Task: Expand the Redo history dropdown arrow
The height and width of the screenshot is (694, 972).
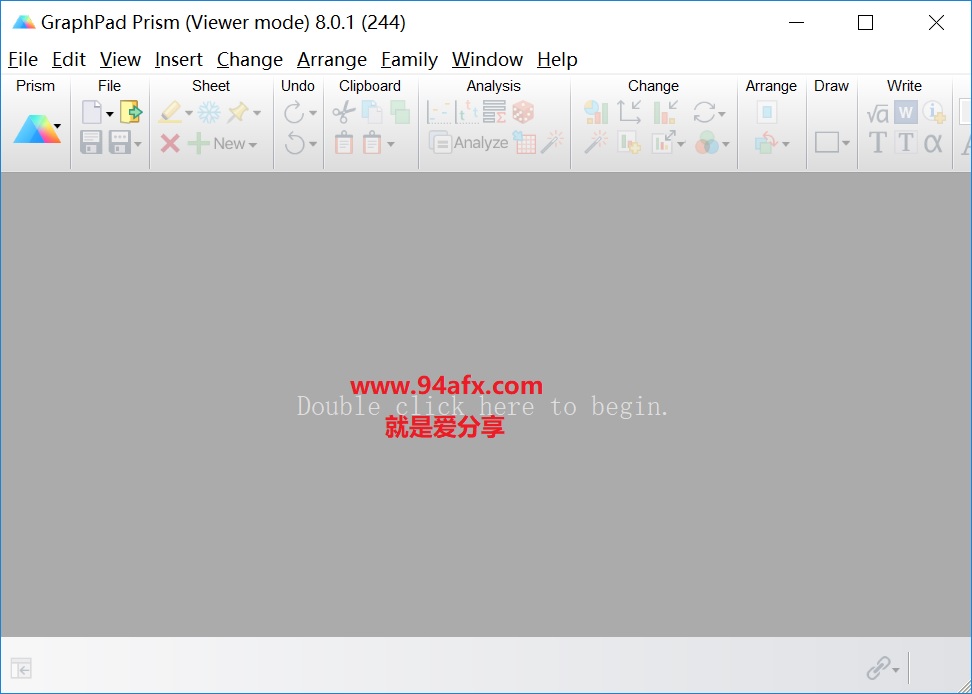Action: pos(312,113)
